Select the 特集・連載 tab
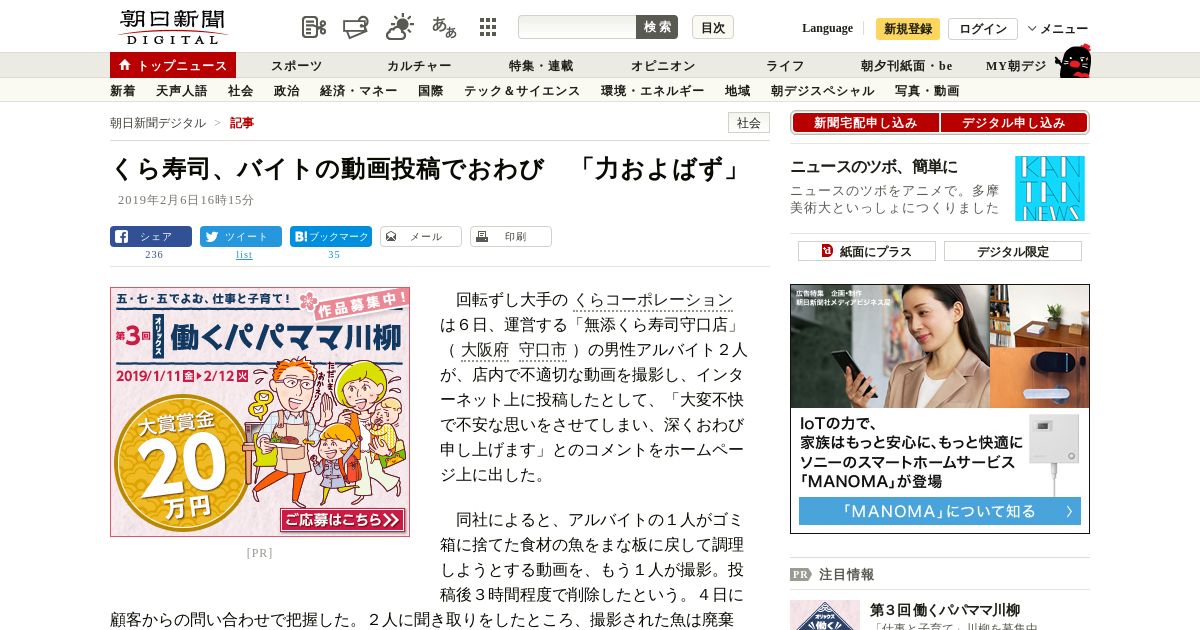 point(541,66)
